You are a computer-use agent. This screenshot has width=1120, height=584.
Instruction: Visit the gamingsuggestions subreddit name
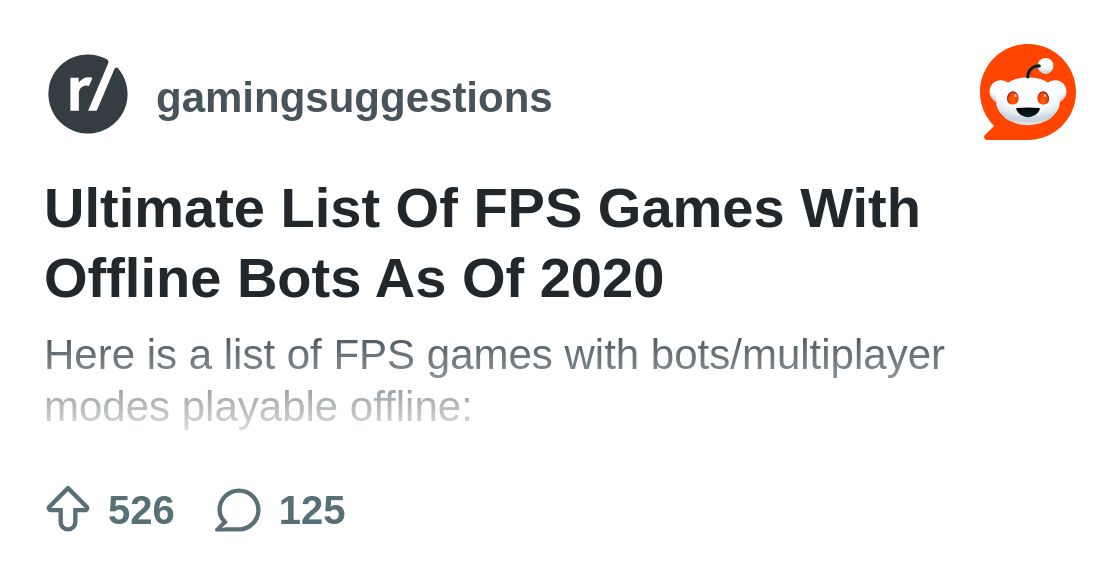354,99
